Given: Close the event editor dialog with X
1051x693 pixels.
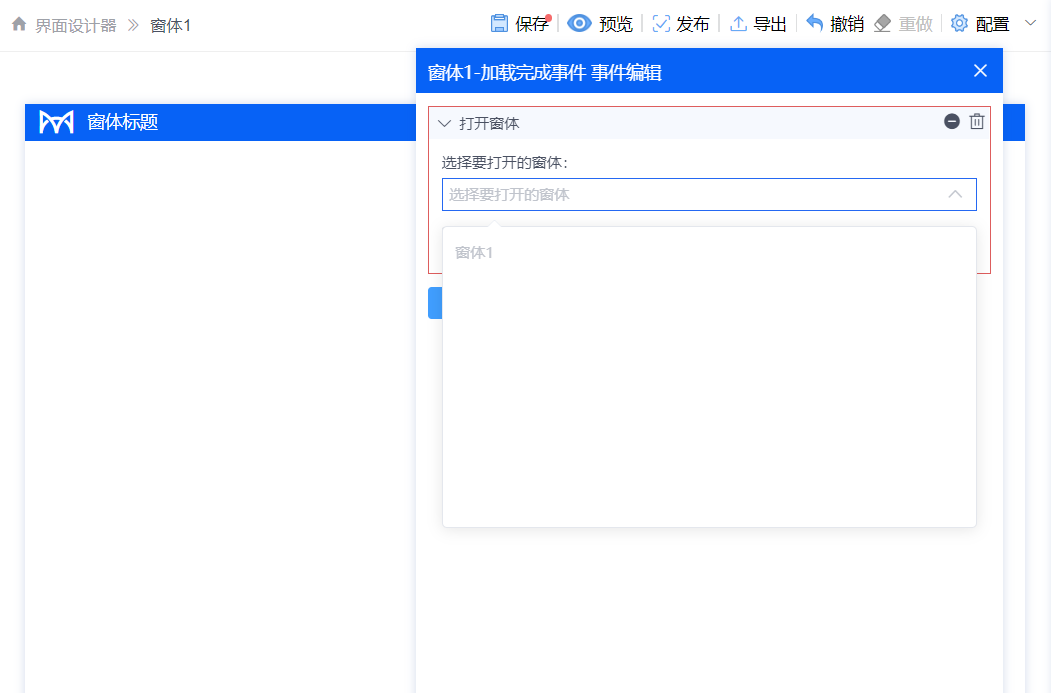Looking at the screenshot, I should click(979, 70).
